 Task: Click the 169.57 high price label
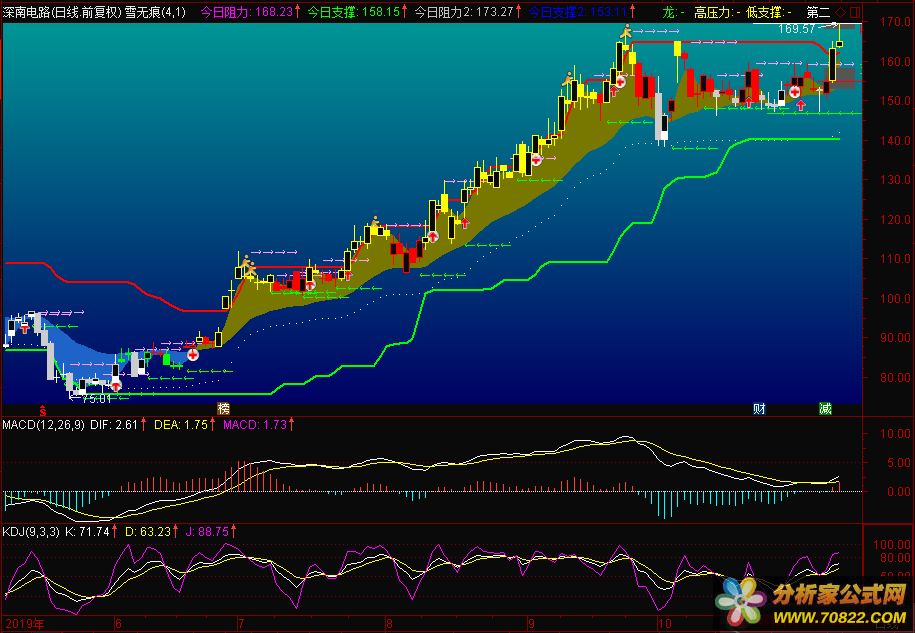[x=797, y=29]
